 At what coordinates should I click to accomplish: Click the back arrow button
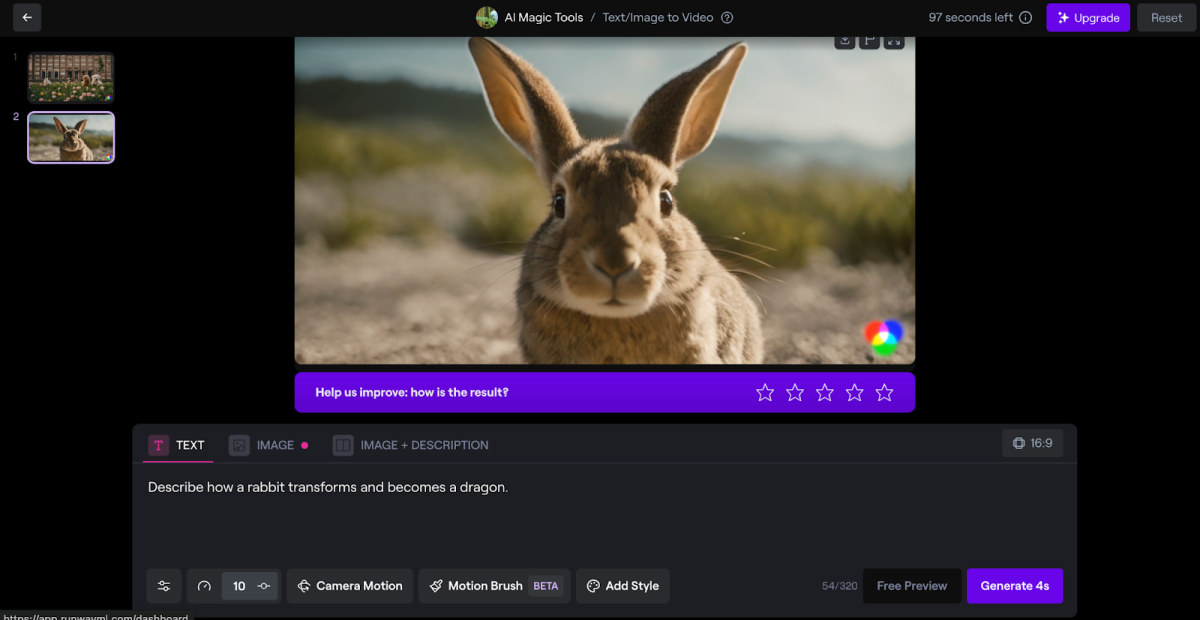27,17
